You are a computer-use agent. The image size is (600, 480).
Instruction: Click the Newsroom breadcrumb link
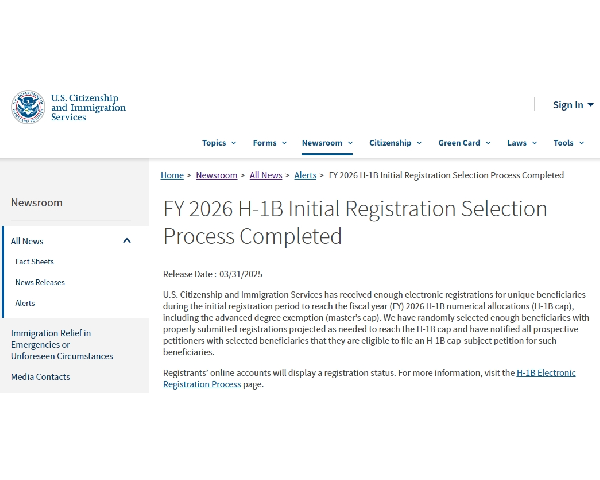(217, 175)
